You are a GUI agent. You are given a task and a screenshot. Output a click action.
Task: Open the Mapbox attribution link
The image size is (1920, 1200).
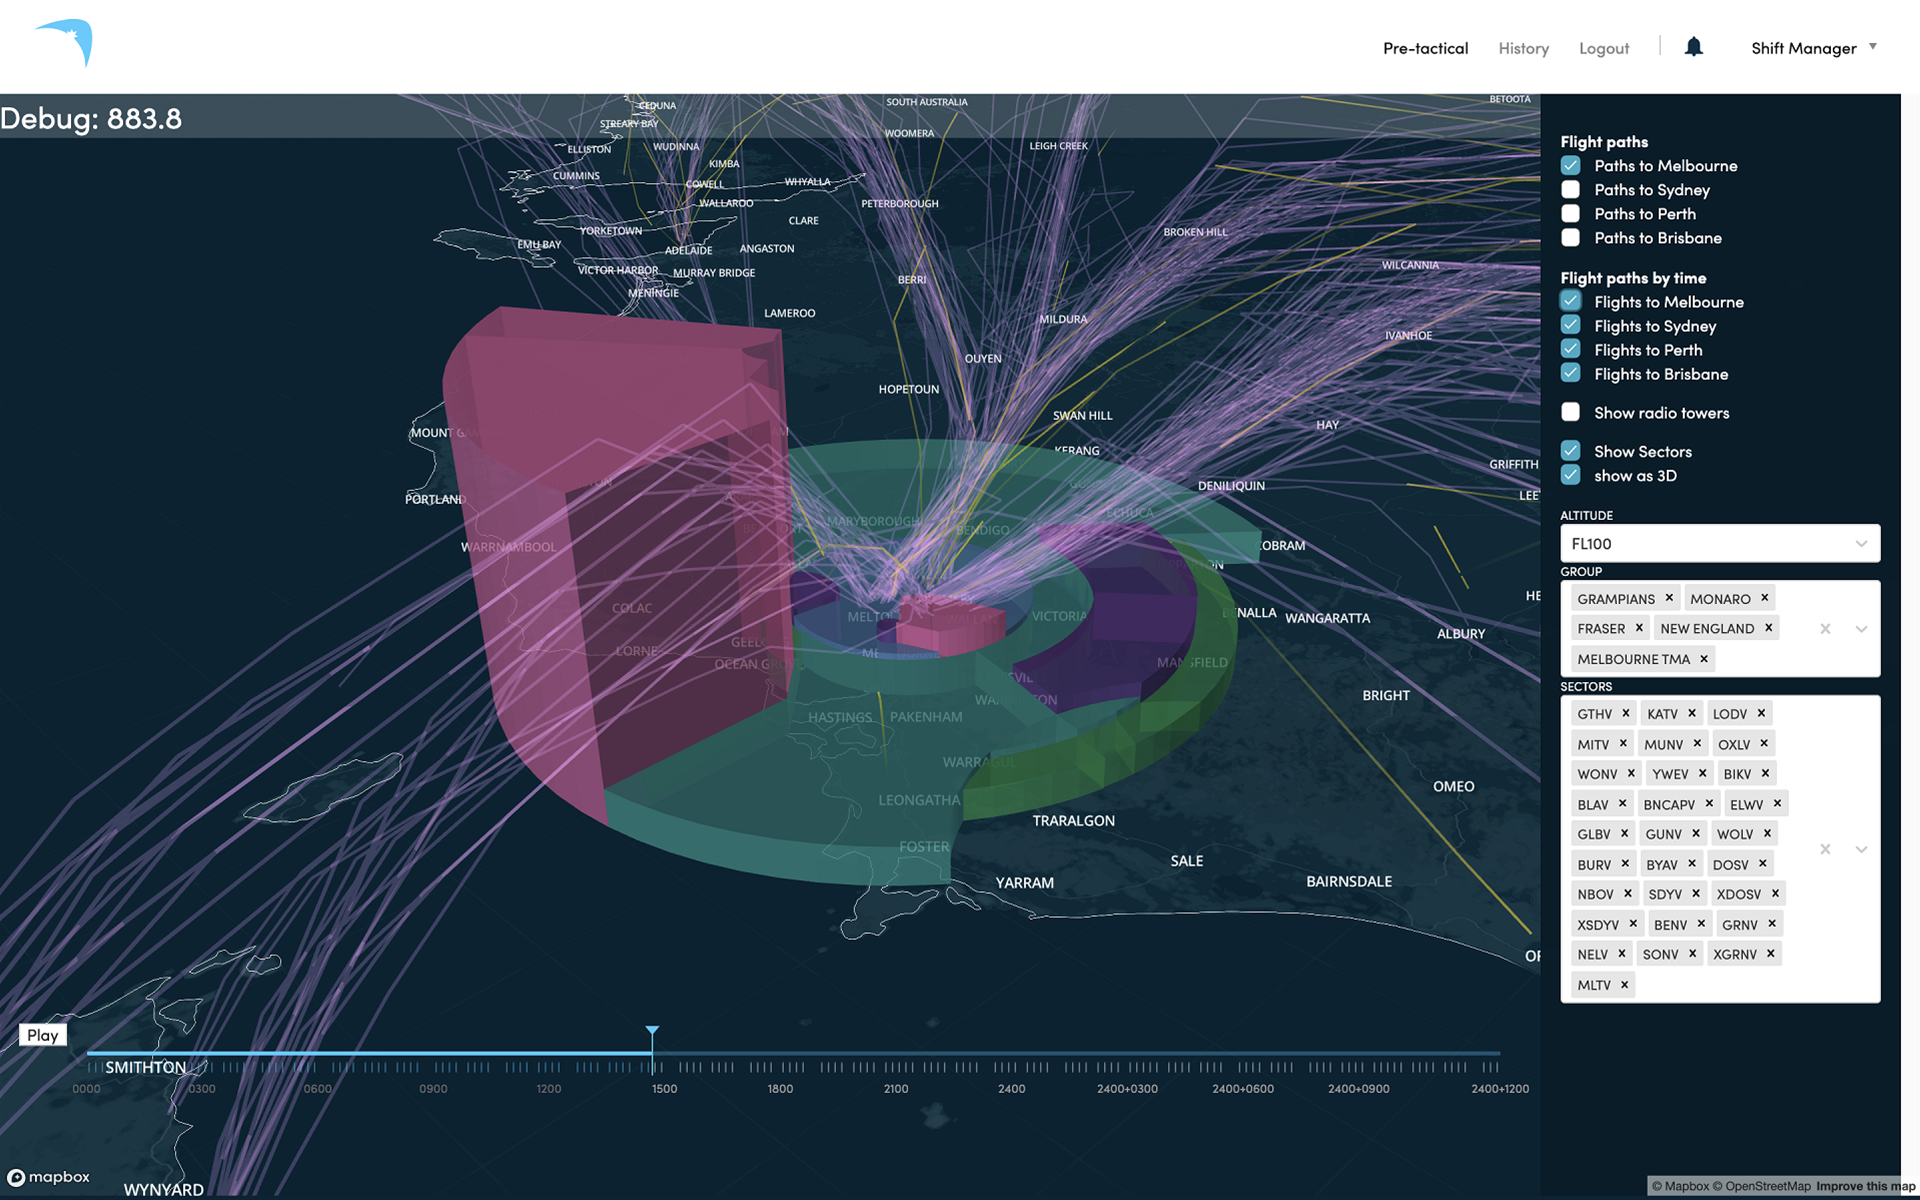pyautogui.click(x=1680, y=1186)
